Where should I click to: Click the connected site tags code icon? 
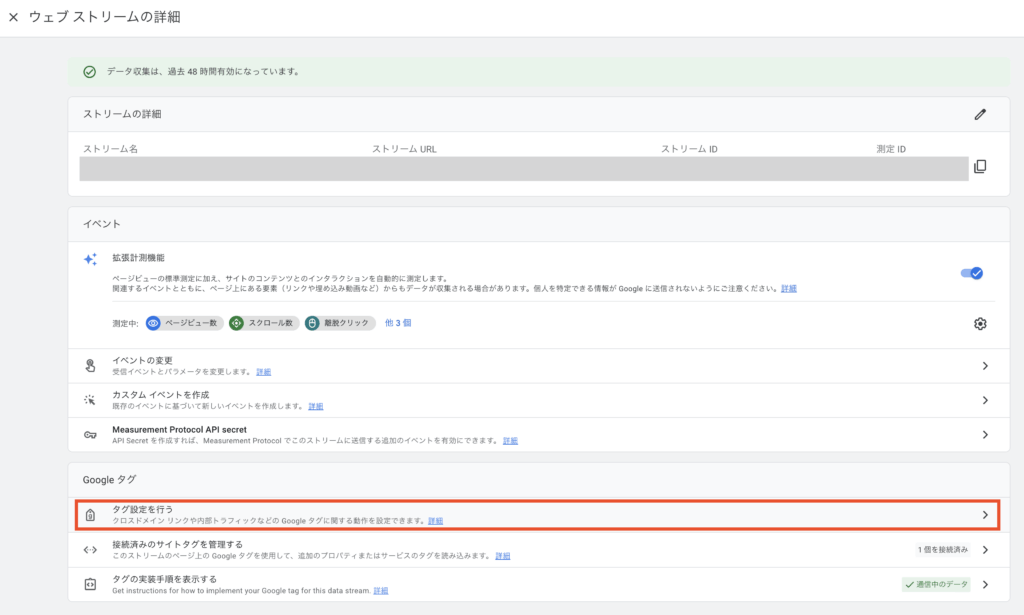tap(90, 550)
